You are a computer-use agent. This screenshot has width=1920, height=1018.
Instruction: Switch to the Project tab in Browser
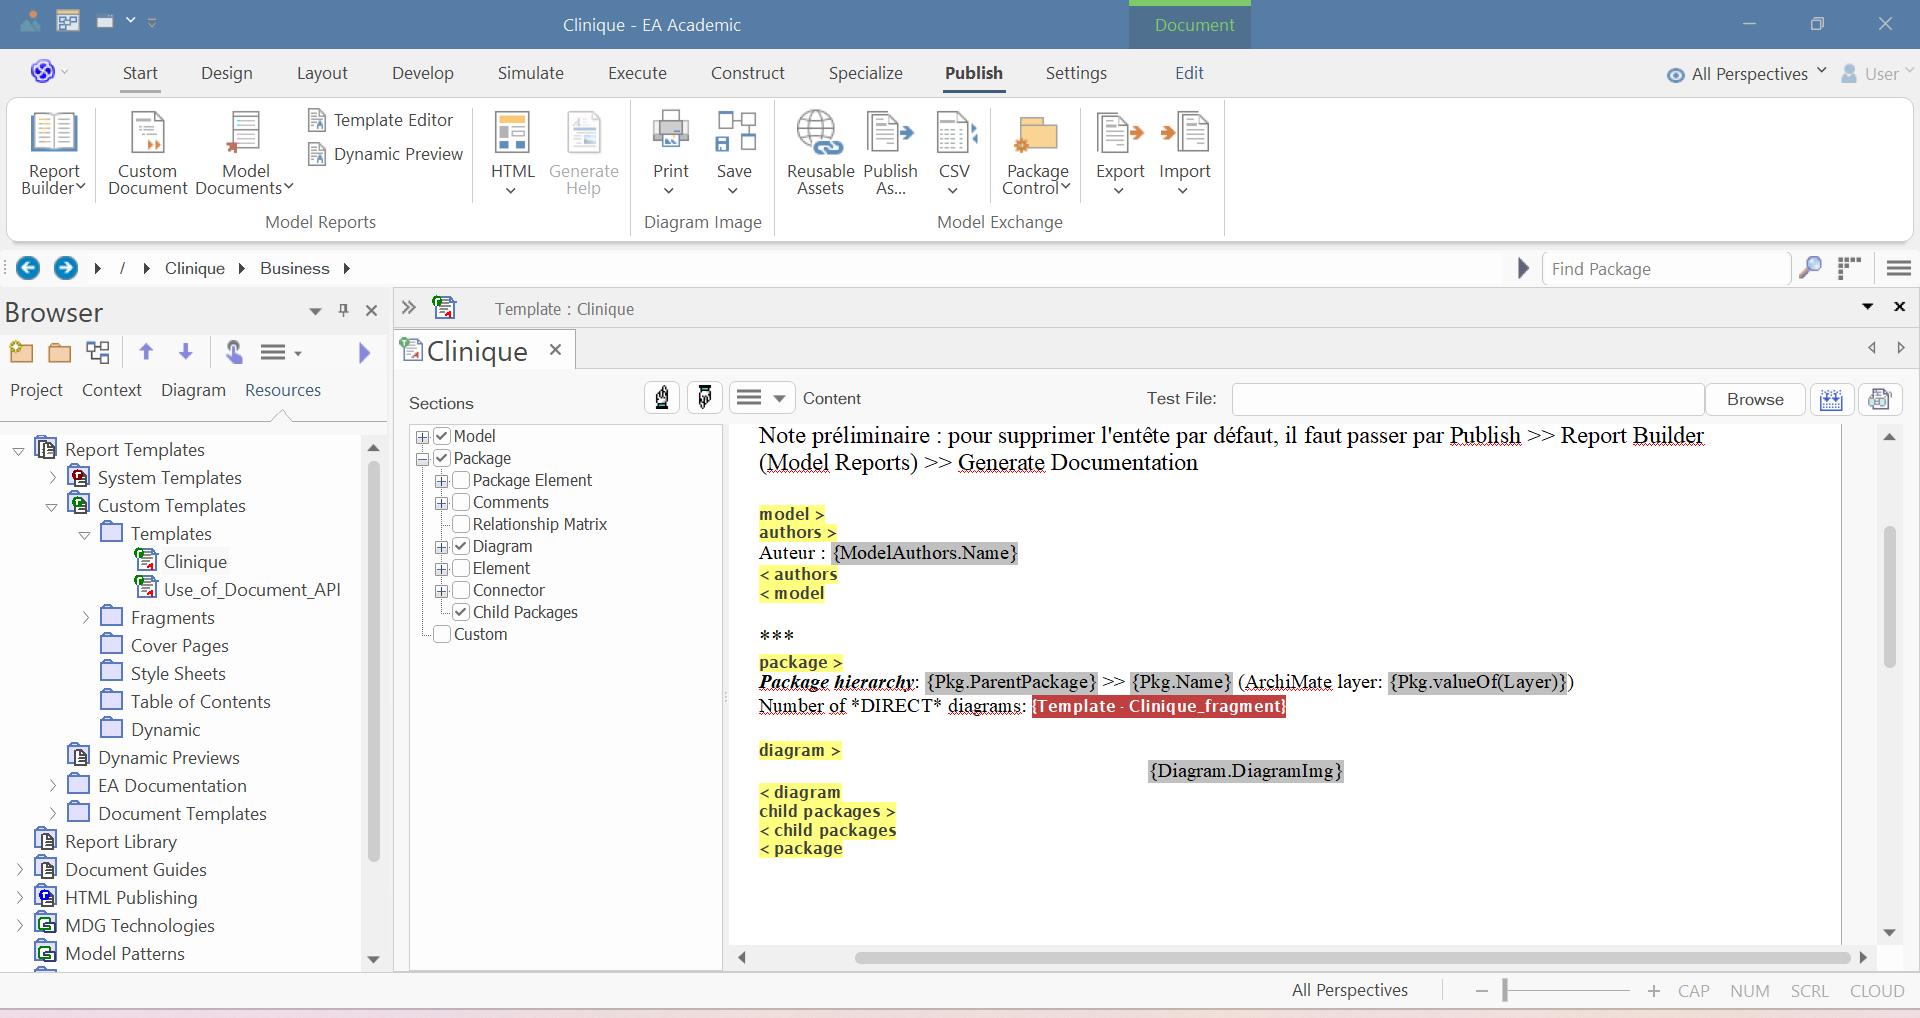(x=37, y=390)
